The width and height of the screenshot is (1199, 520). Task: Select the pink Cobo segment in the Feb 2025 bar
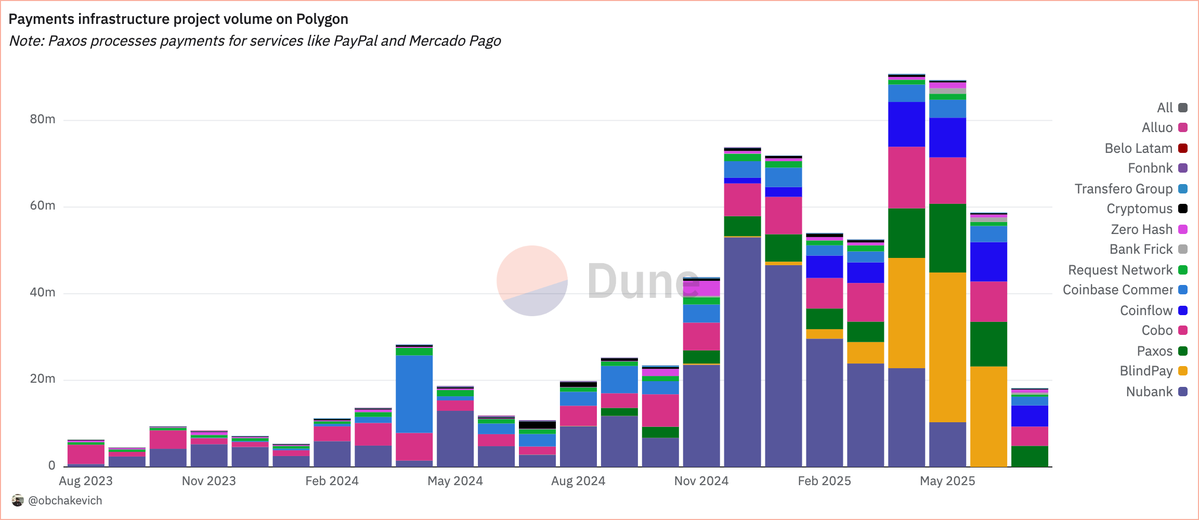(x=825, y=294)
